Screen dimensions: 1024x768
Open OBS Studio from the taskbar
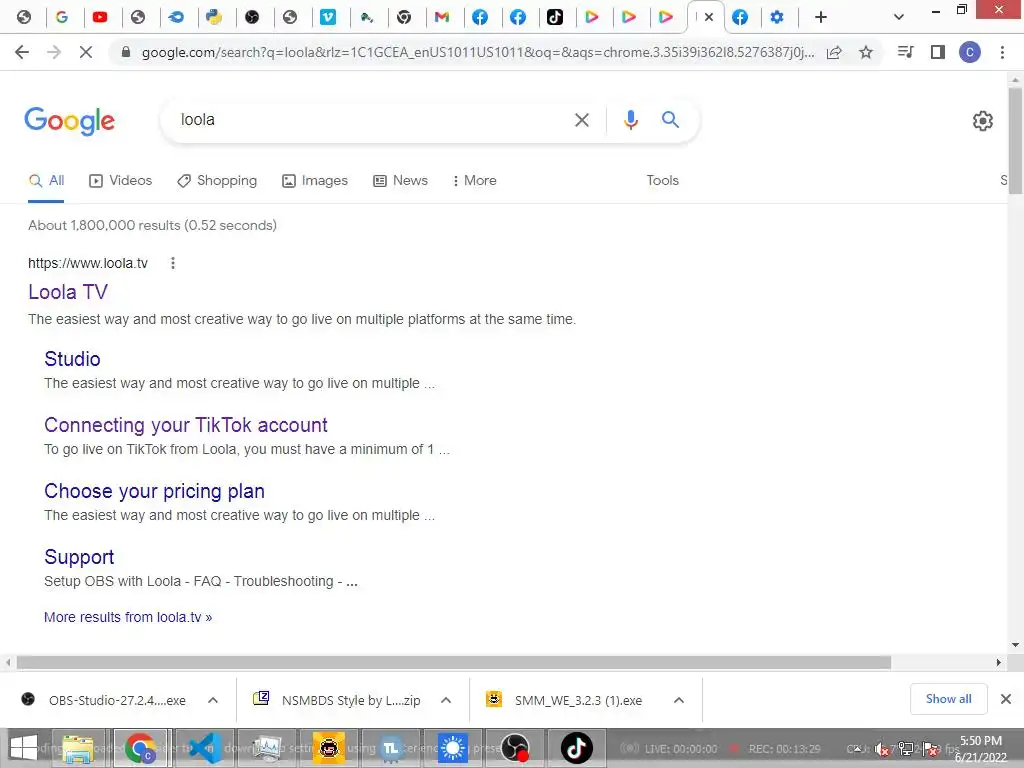(515, 748)
